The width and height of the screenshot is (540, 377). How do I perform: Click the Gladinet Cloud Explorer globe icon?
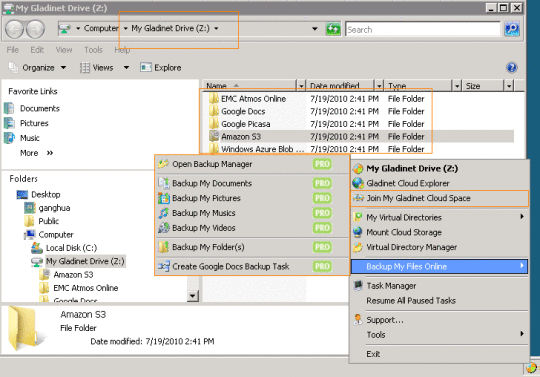coord(358,183)
